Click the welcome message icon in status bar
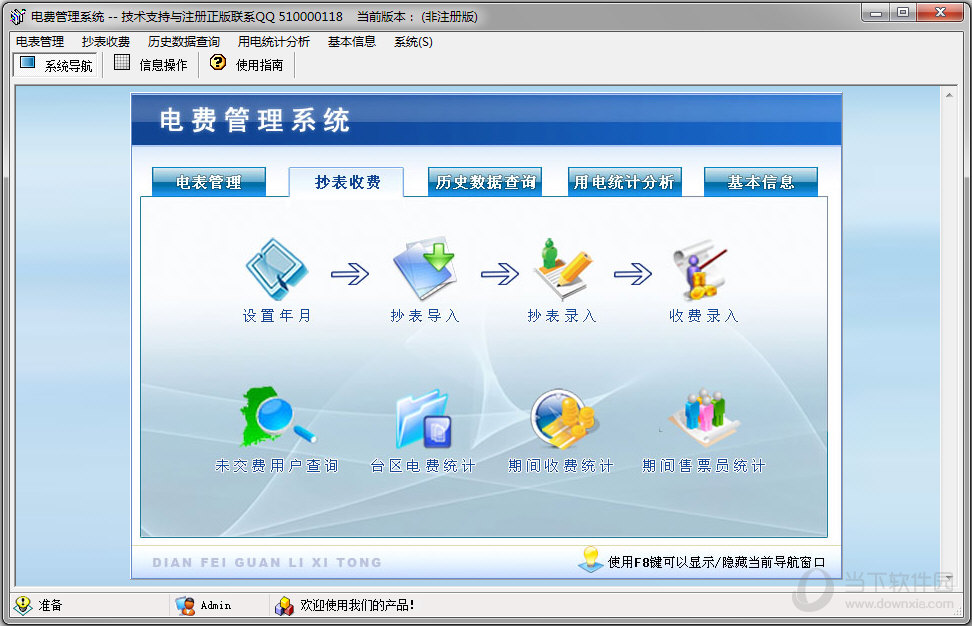 pyautogui.click(x=285, y=605)
